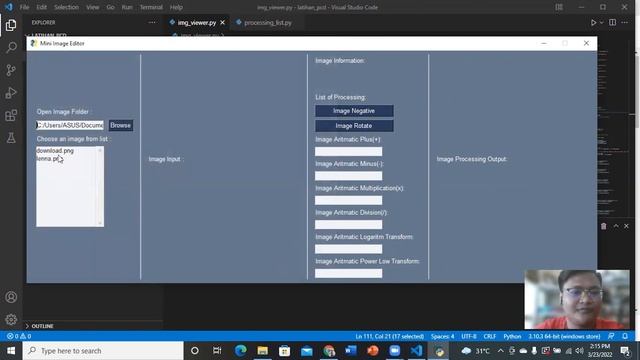Click the image list vertical scrollbar

[100, 187]
